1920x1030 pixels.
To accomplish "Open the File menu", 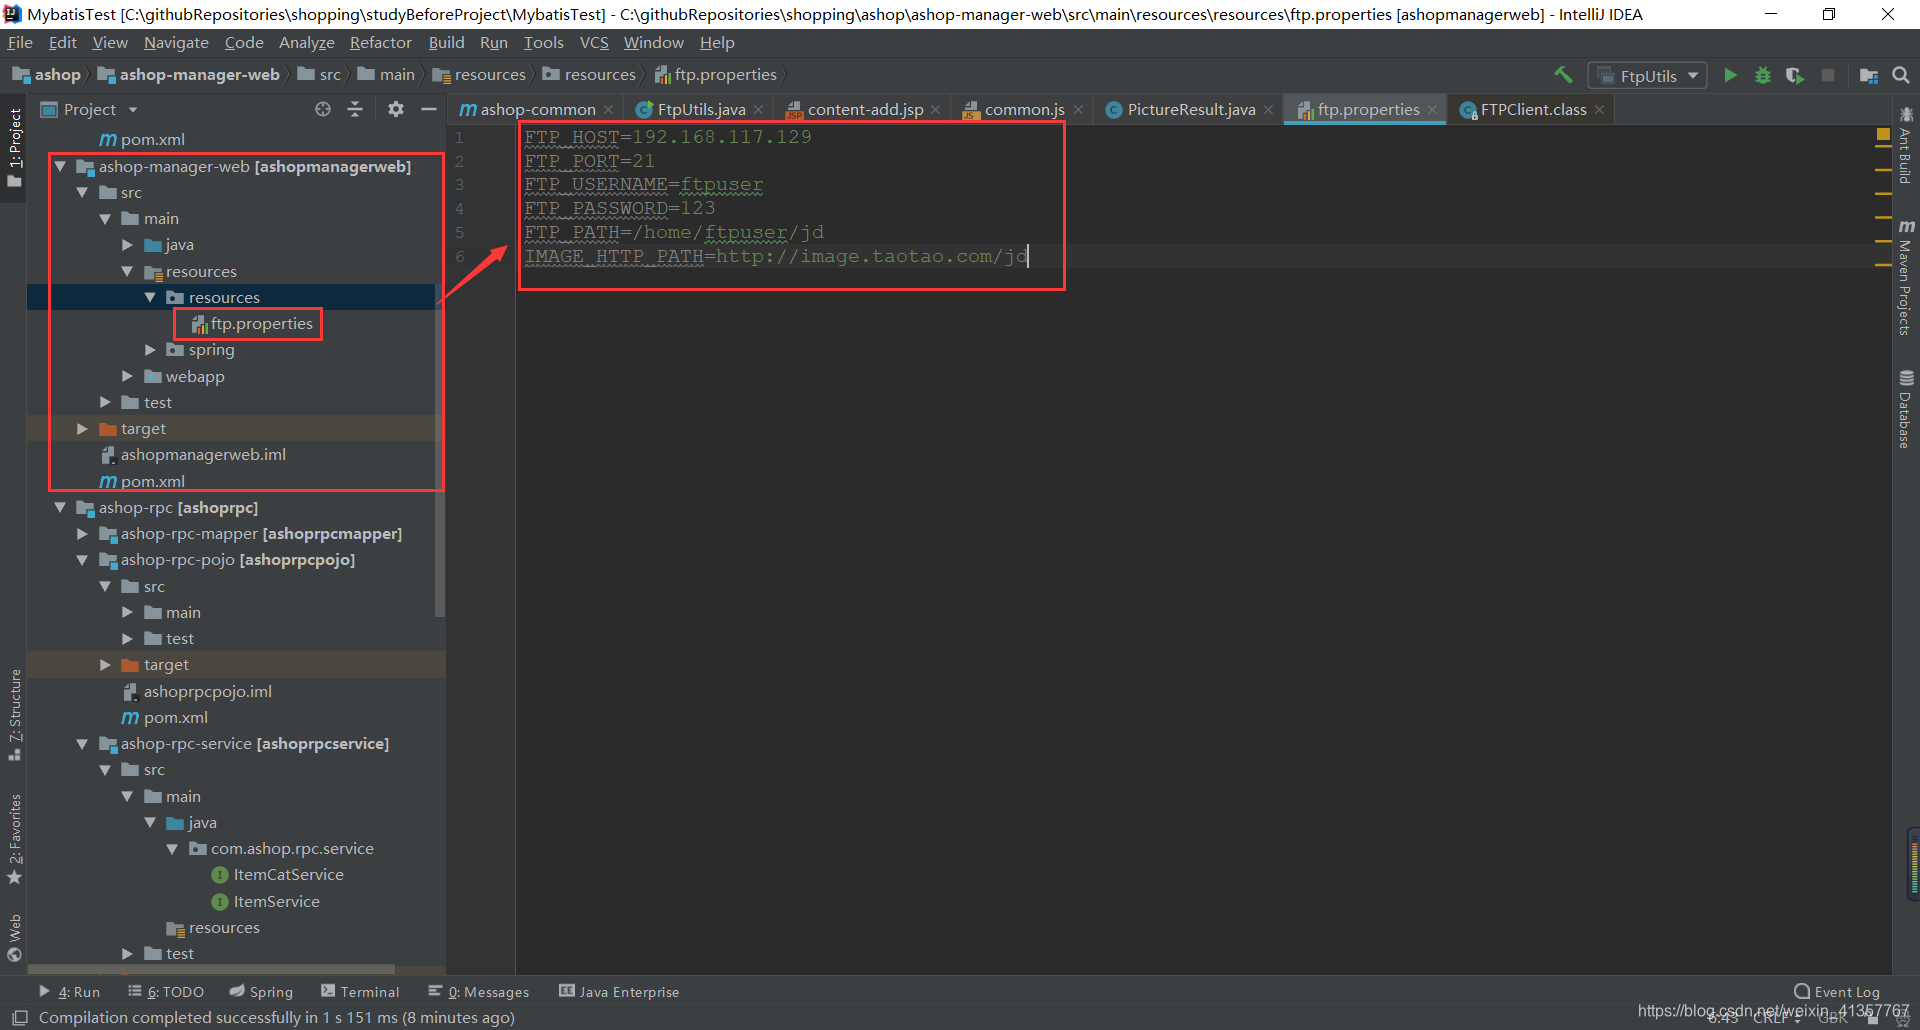I will click(20, 42).
